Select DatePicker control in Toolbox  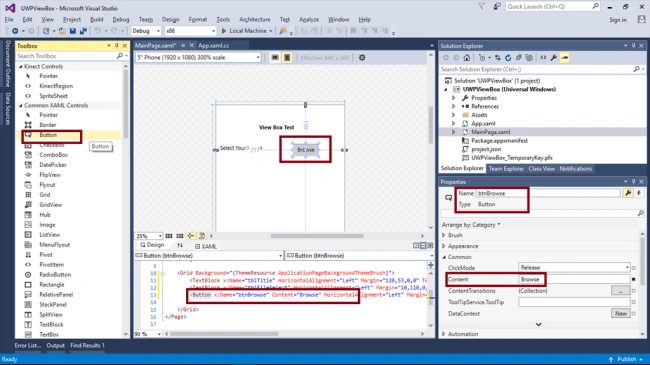coord(53,165)
